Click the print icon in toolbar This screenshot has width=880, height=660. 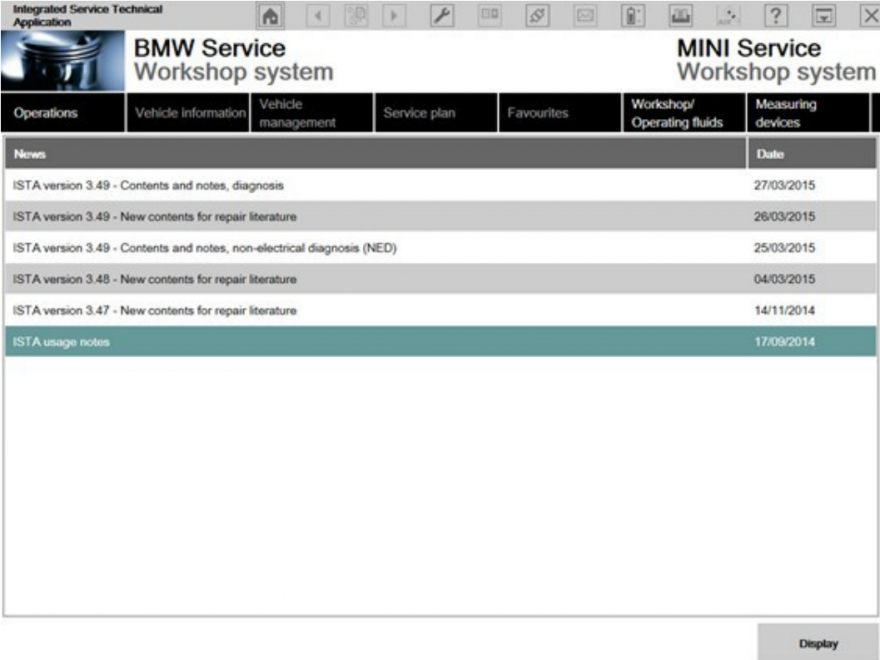(680, 16)
